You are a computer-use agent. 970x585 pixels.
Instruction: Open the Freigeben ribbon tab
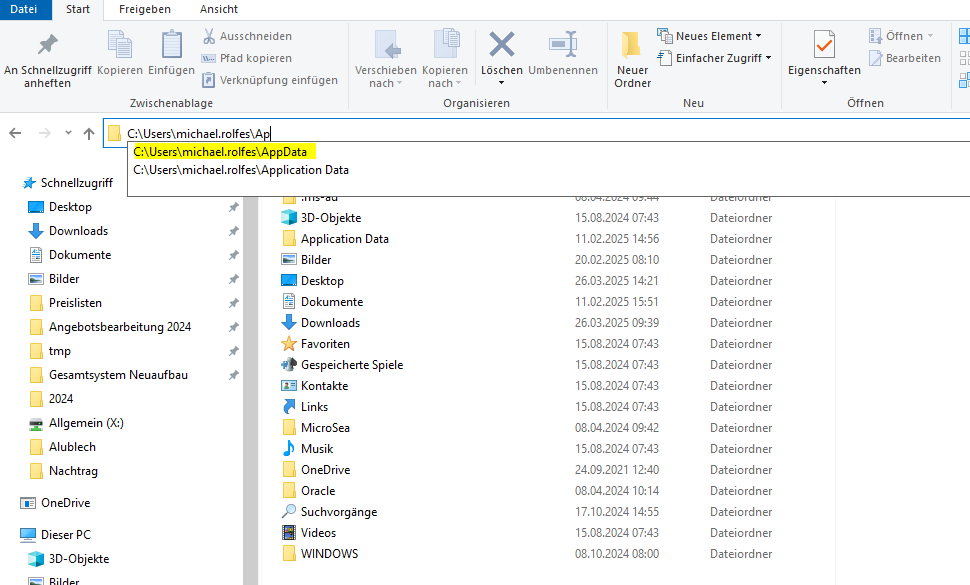pyautogui.click(x=144, y=9)
